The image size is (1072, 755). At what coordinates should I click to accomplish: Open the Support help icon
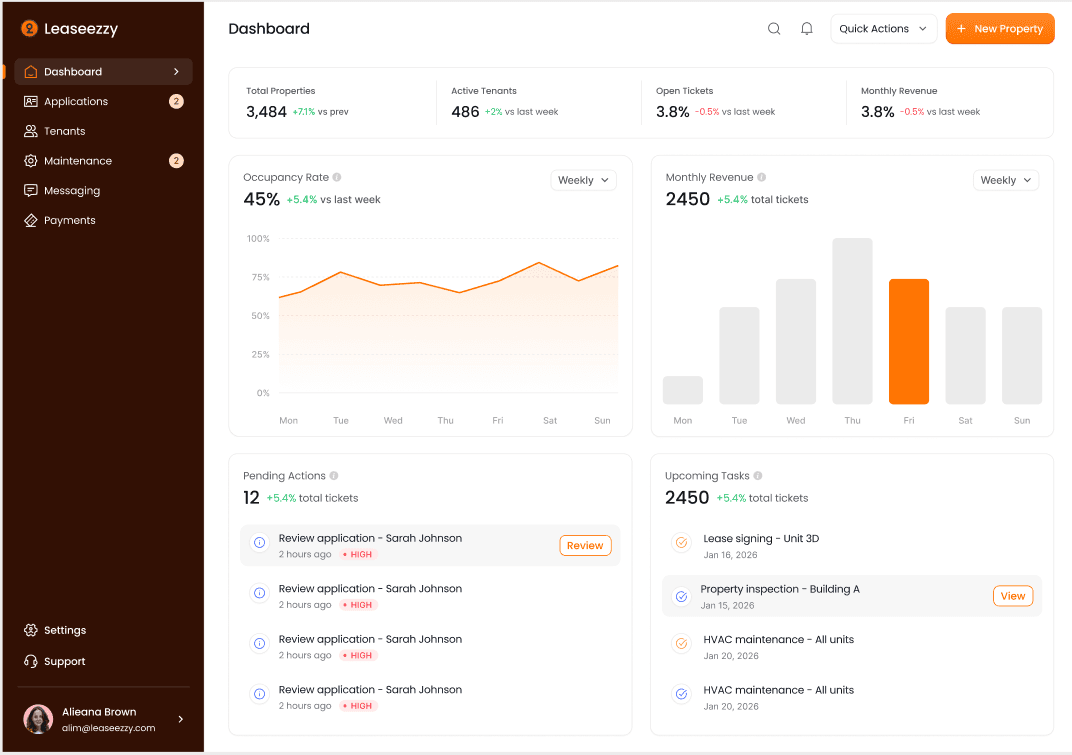pos(30,661)
